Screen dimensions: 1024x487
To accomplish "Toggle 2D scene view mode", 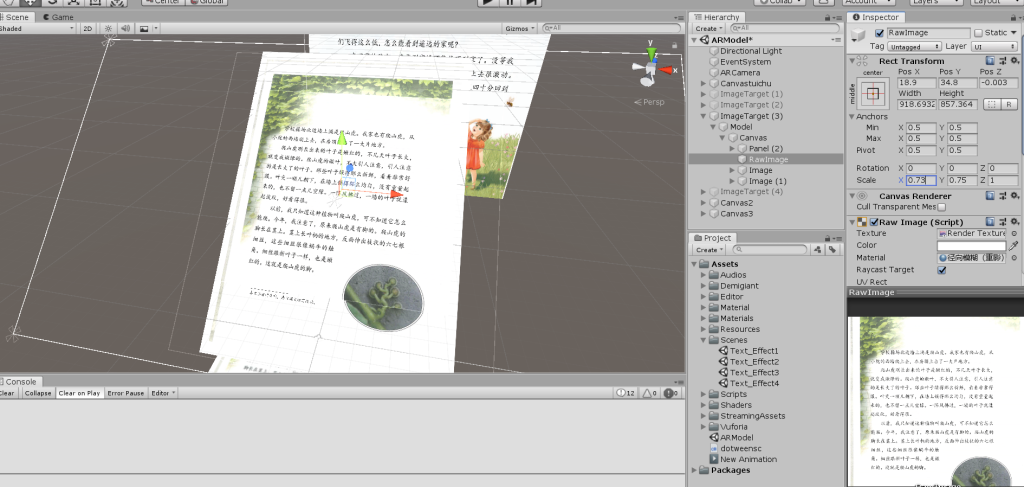I will point(88,28).
